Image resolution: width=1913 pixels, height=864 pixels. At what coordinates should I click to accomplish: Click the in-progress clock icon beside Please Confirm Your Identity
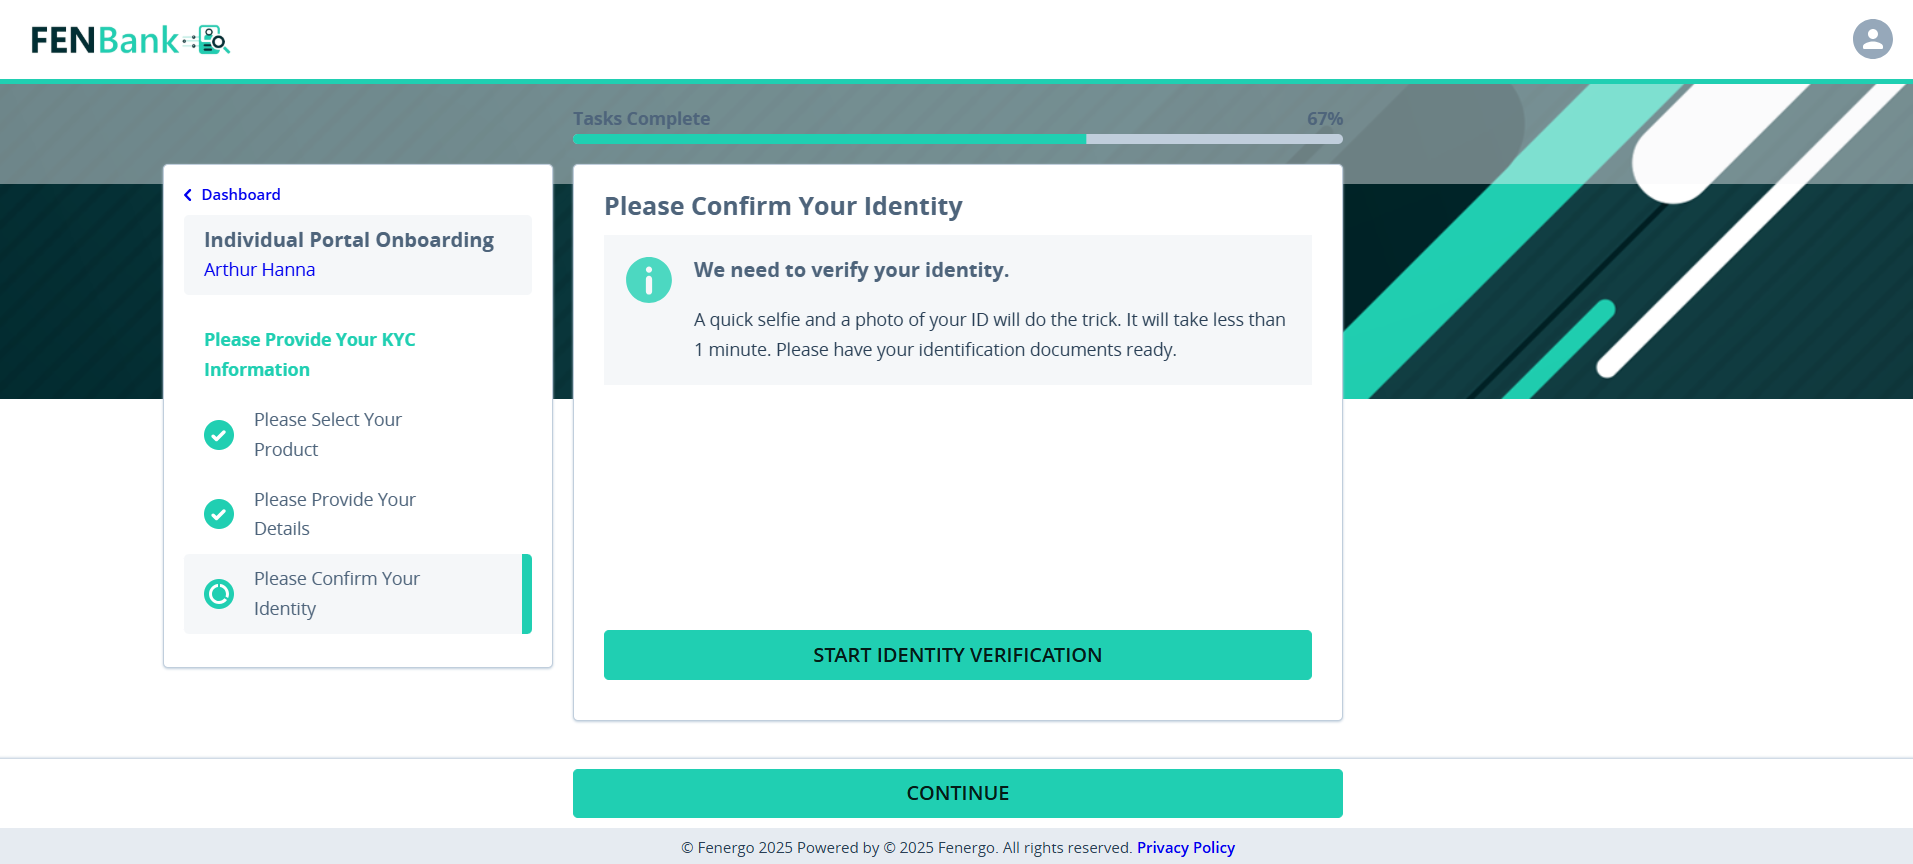[219, 594]
